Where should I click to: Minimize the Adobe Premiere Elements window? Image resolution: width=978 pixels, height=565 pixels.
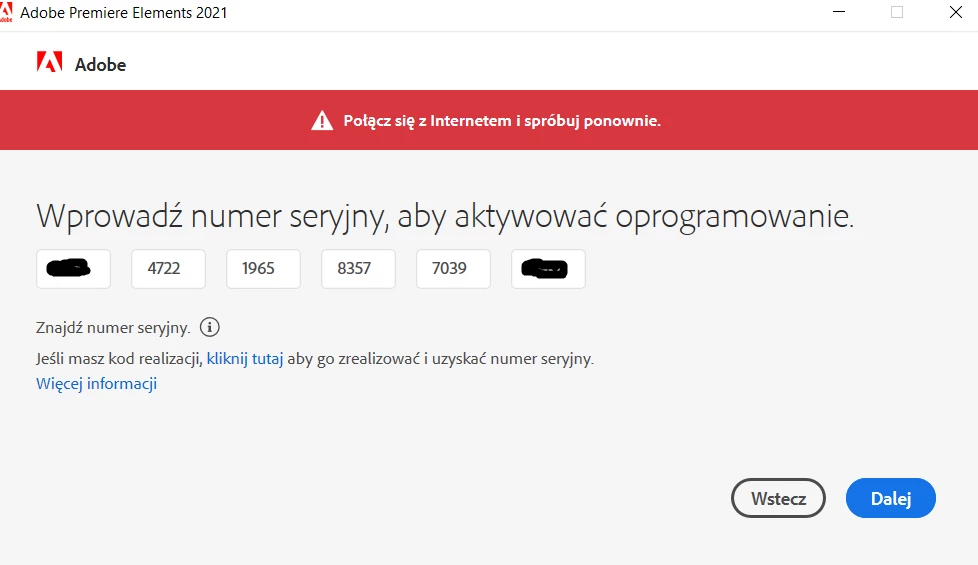pos(839,12)
